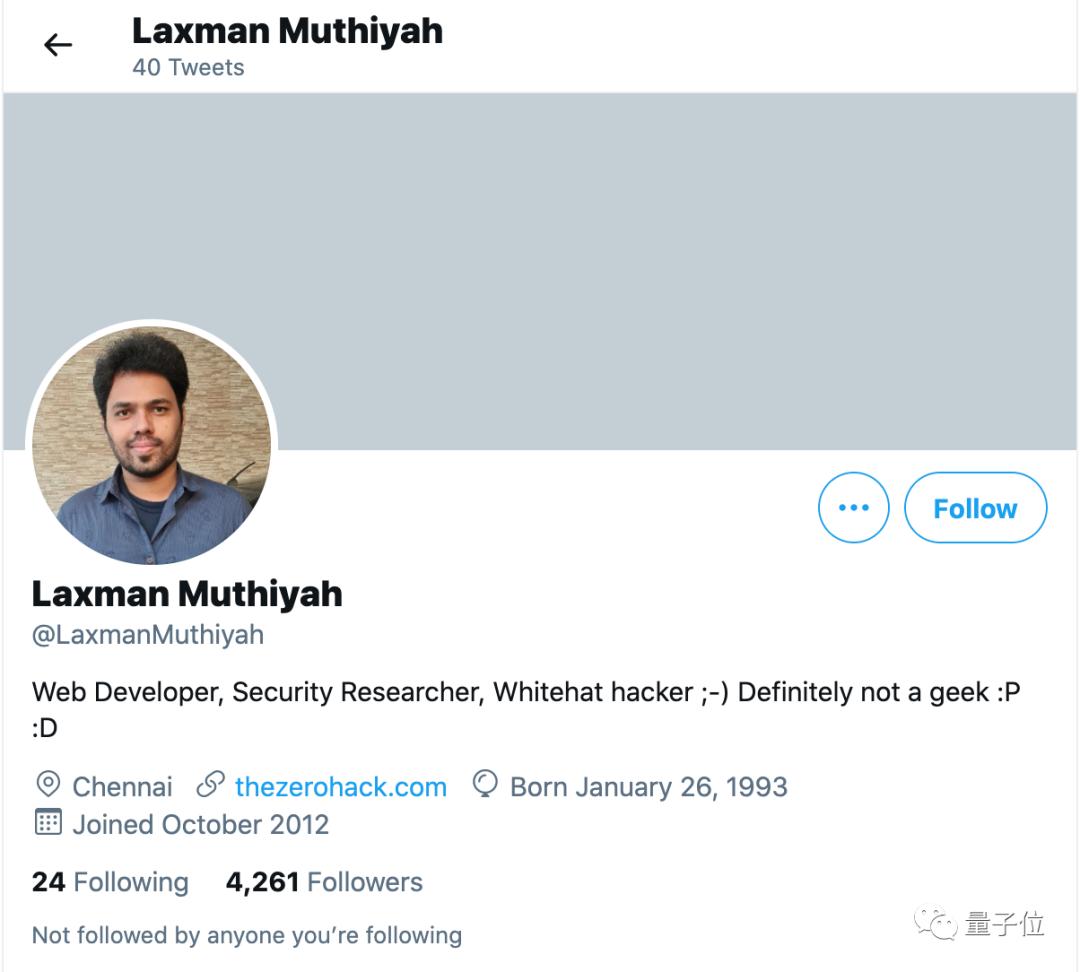
Task: Click the header title Laxman Muthiyah
Action: coord(287,31)
